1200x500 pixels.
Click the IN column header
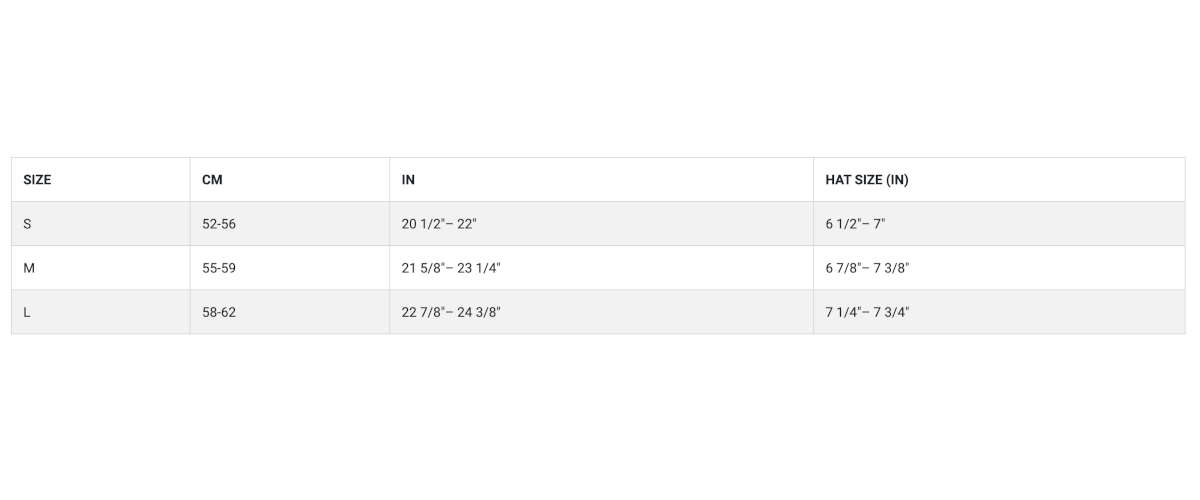click(408, 180)
